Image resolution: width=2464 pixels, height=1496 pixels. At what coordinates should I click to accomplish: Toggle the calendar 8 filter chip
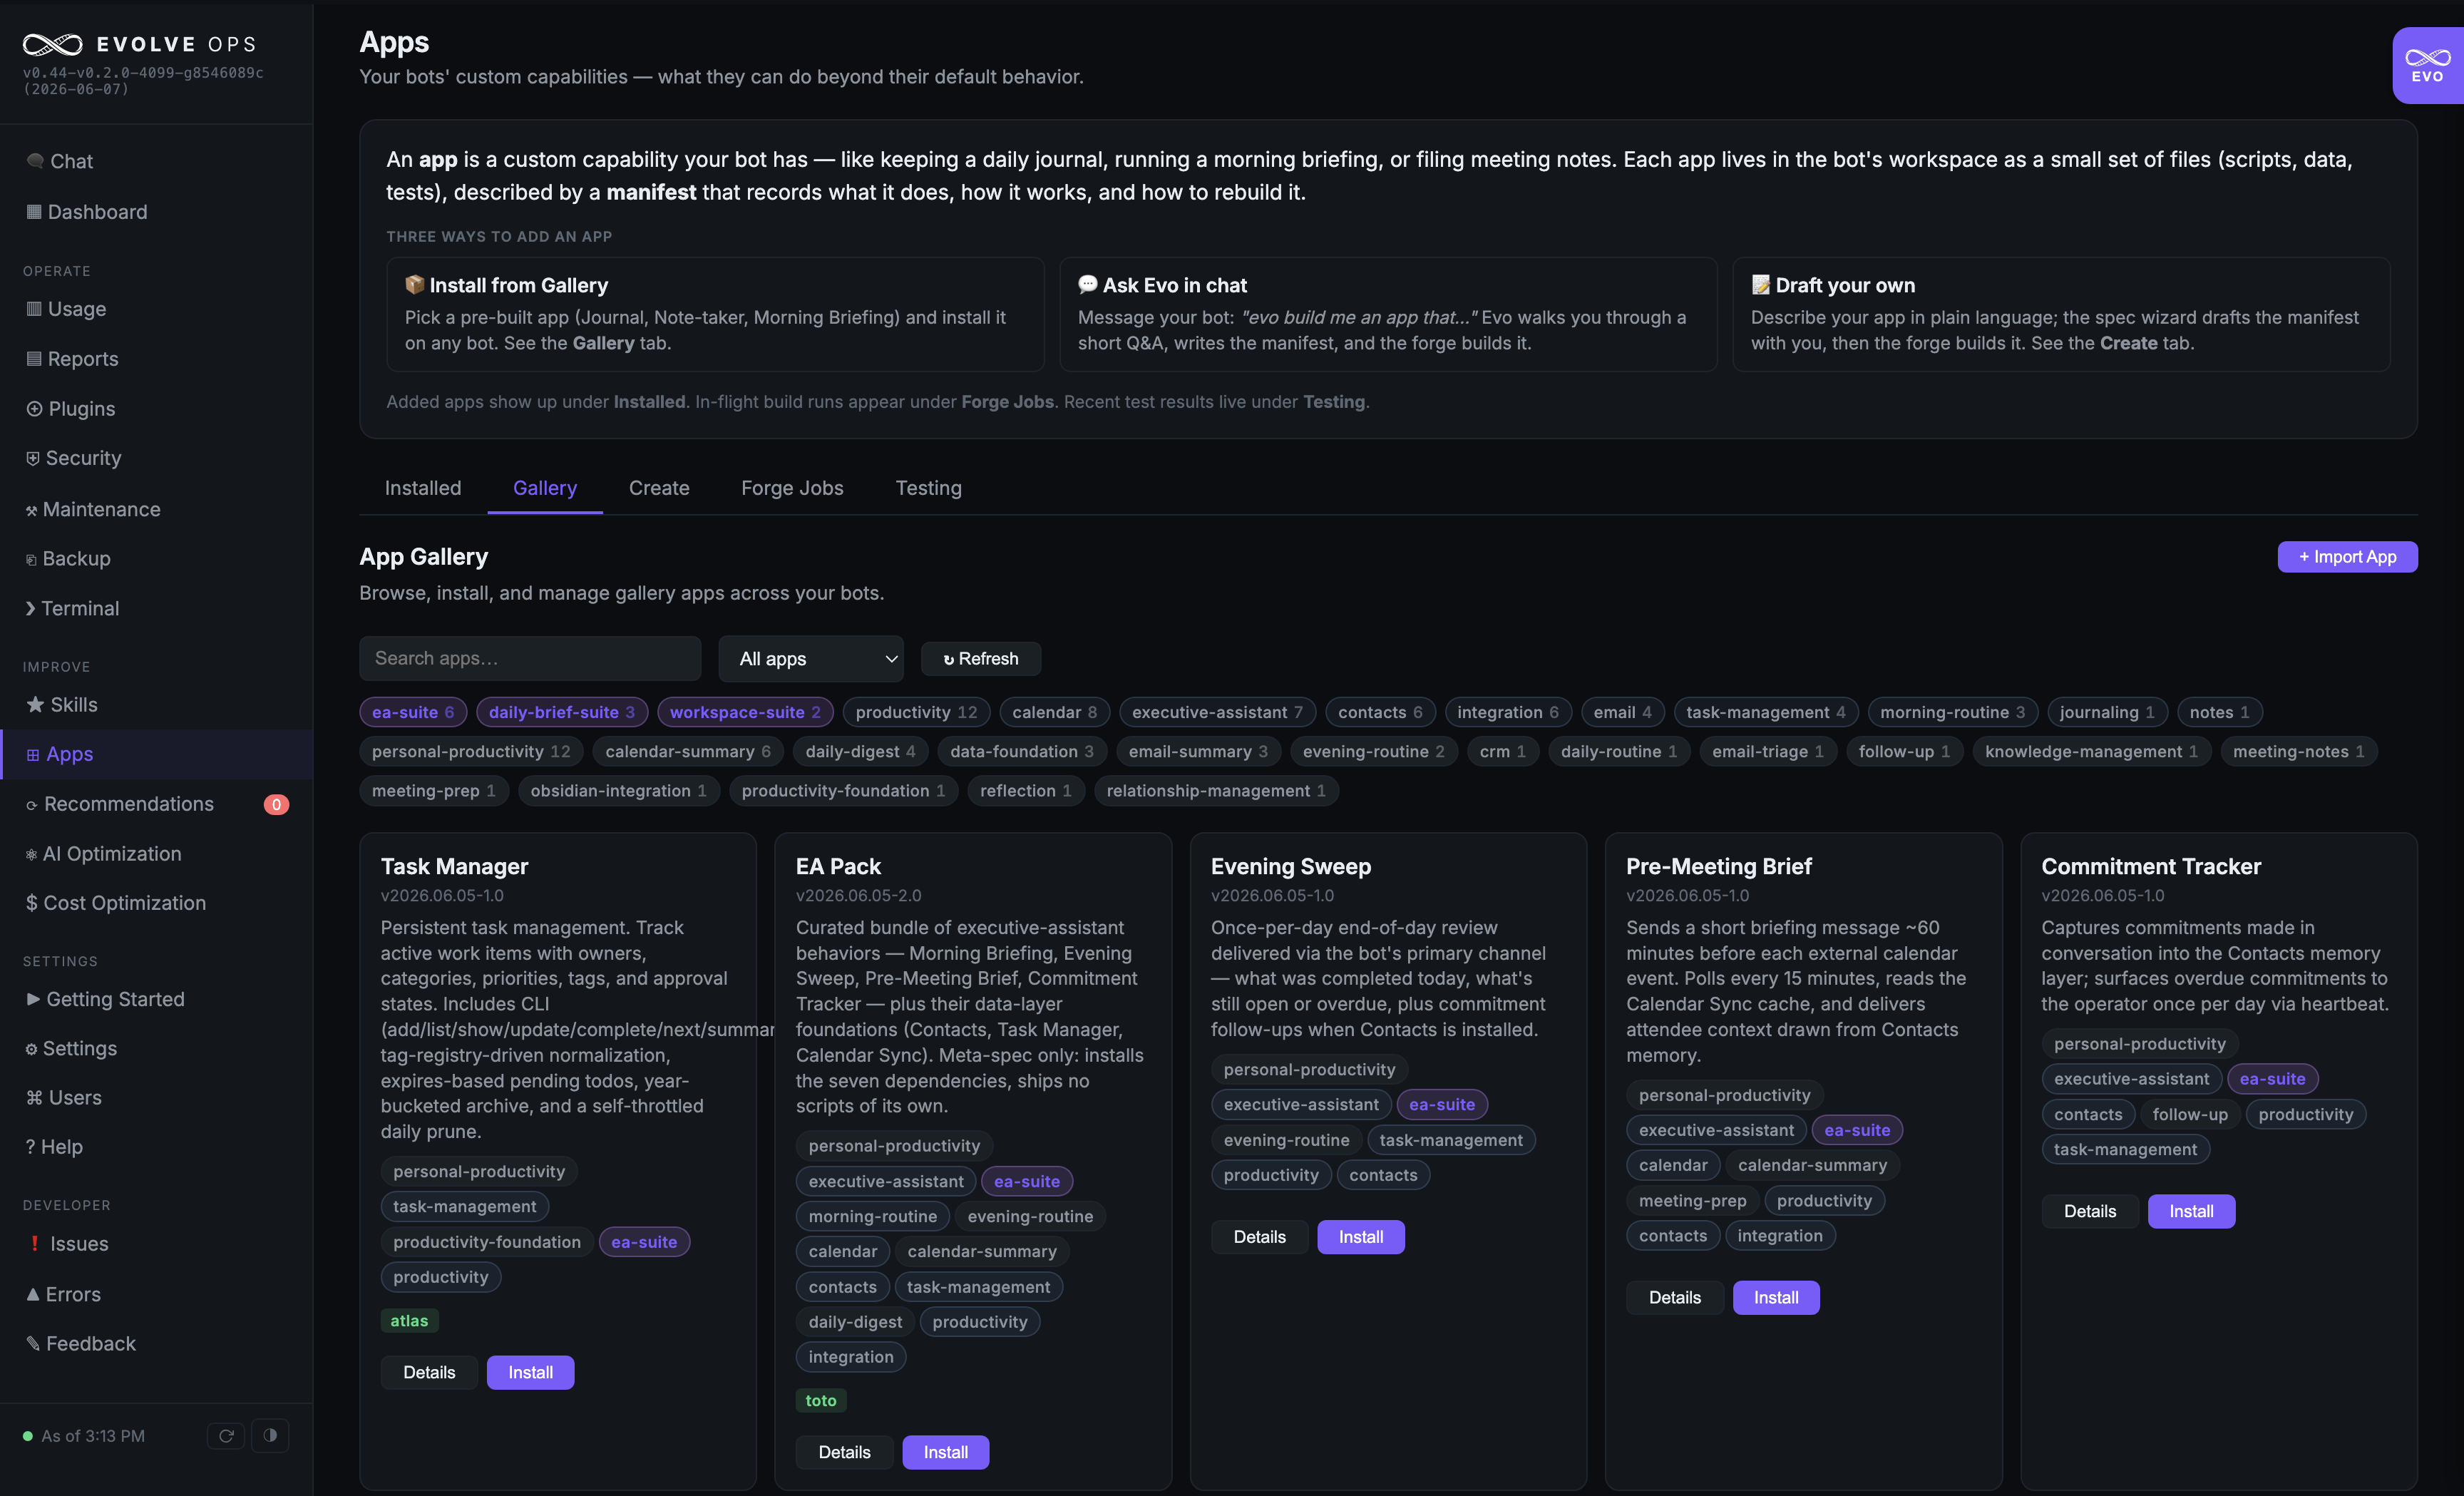tap(1055, 712)
